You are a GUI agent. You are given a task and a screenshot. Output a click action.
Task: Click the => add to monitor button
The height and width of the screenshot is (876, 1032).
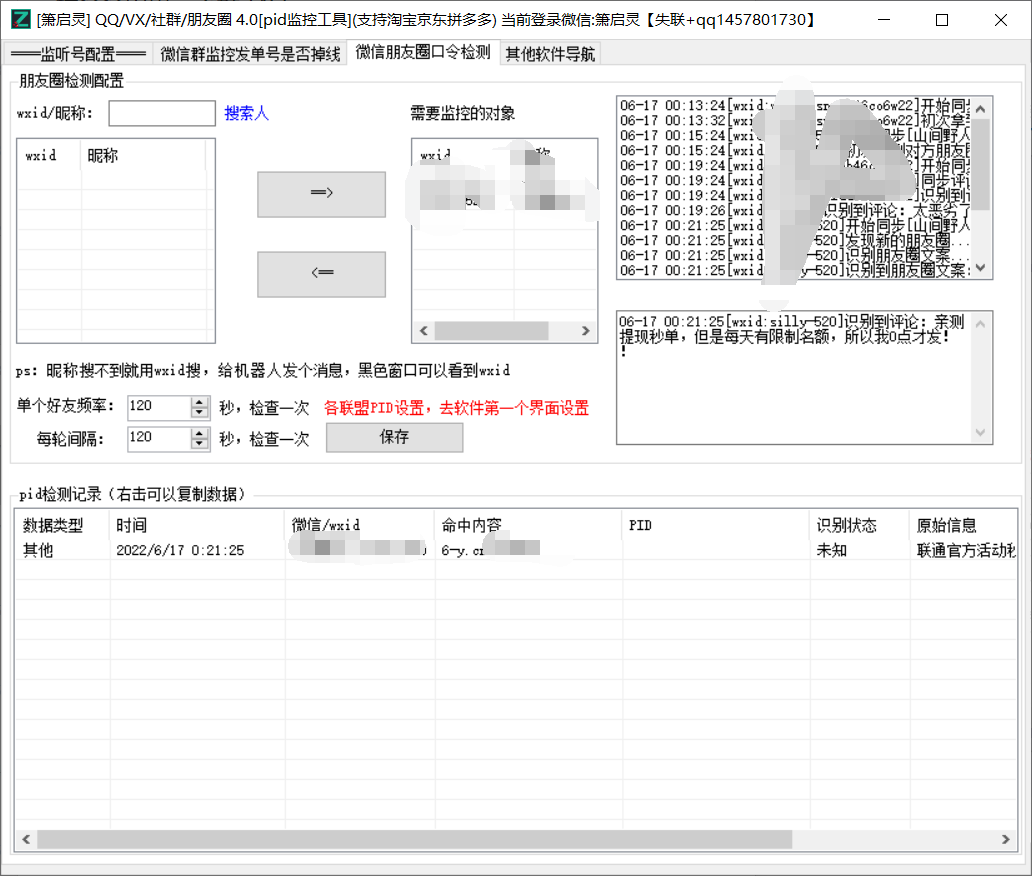tap(321, 194)
